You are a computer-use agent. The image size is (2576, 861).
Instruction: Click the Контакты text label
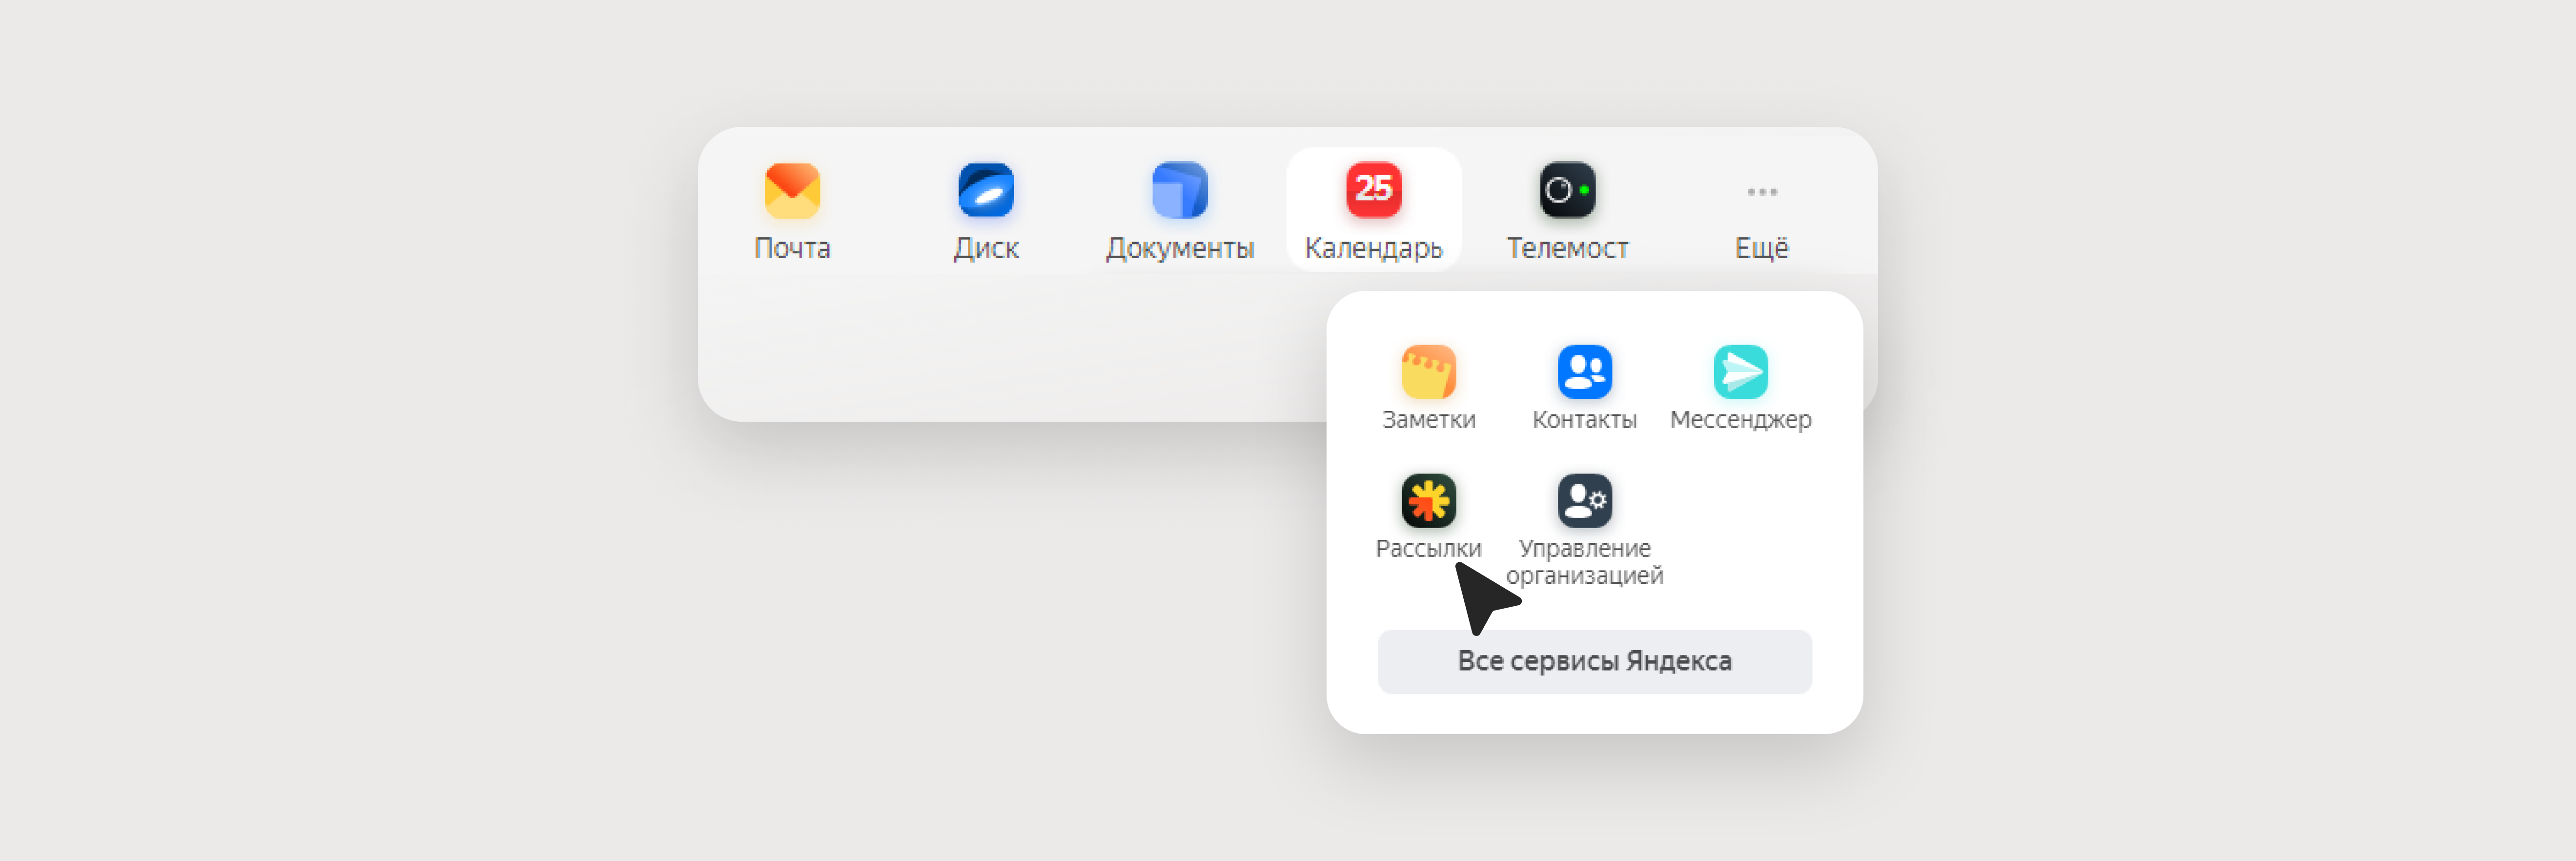[1585, 420]
